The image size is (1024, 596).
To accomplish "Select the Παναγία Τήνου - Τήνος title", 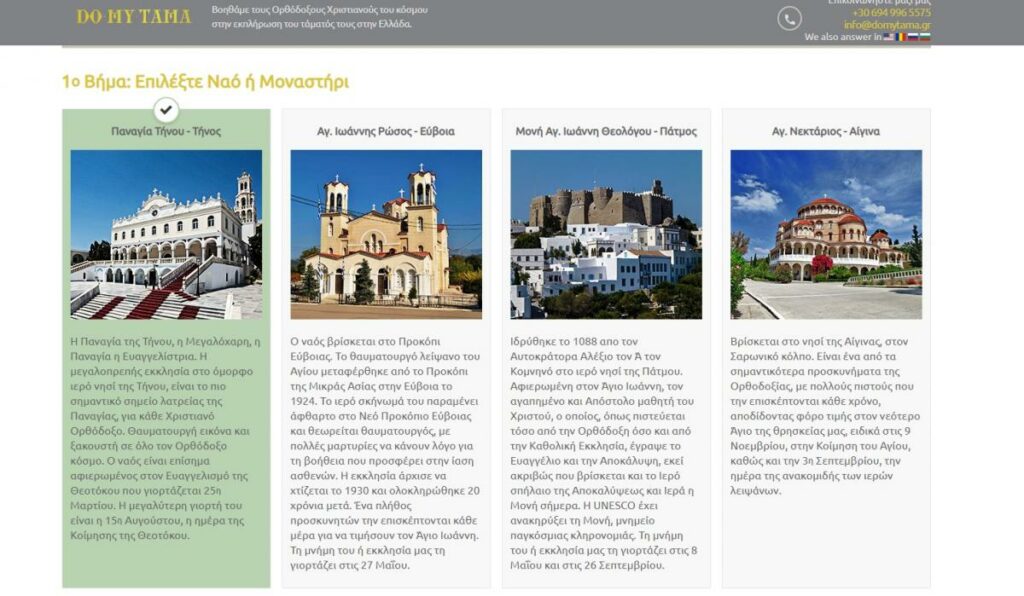I will click(x=166, y=131).
